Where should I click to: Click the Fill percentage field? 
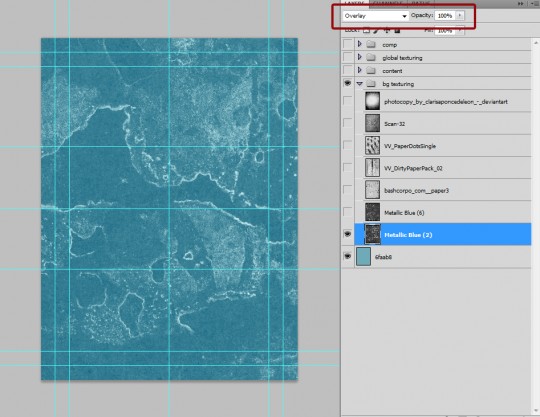[x=445, y=31]
